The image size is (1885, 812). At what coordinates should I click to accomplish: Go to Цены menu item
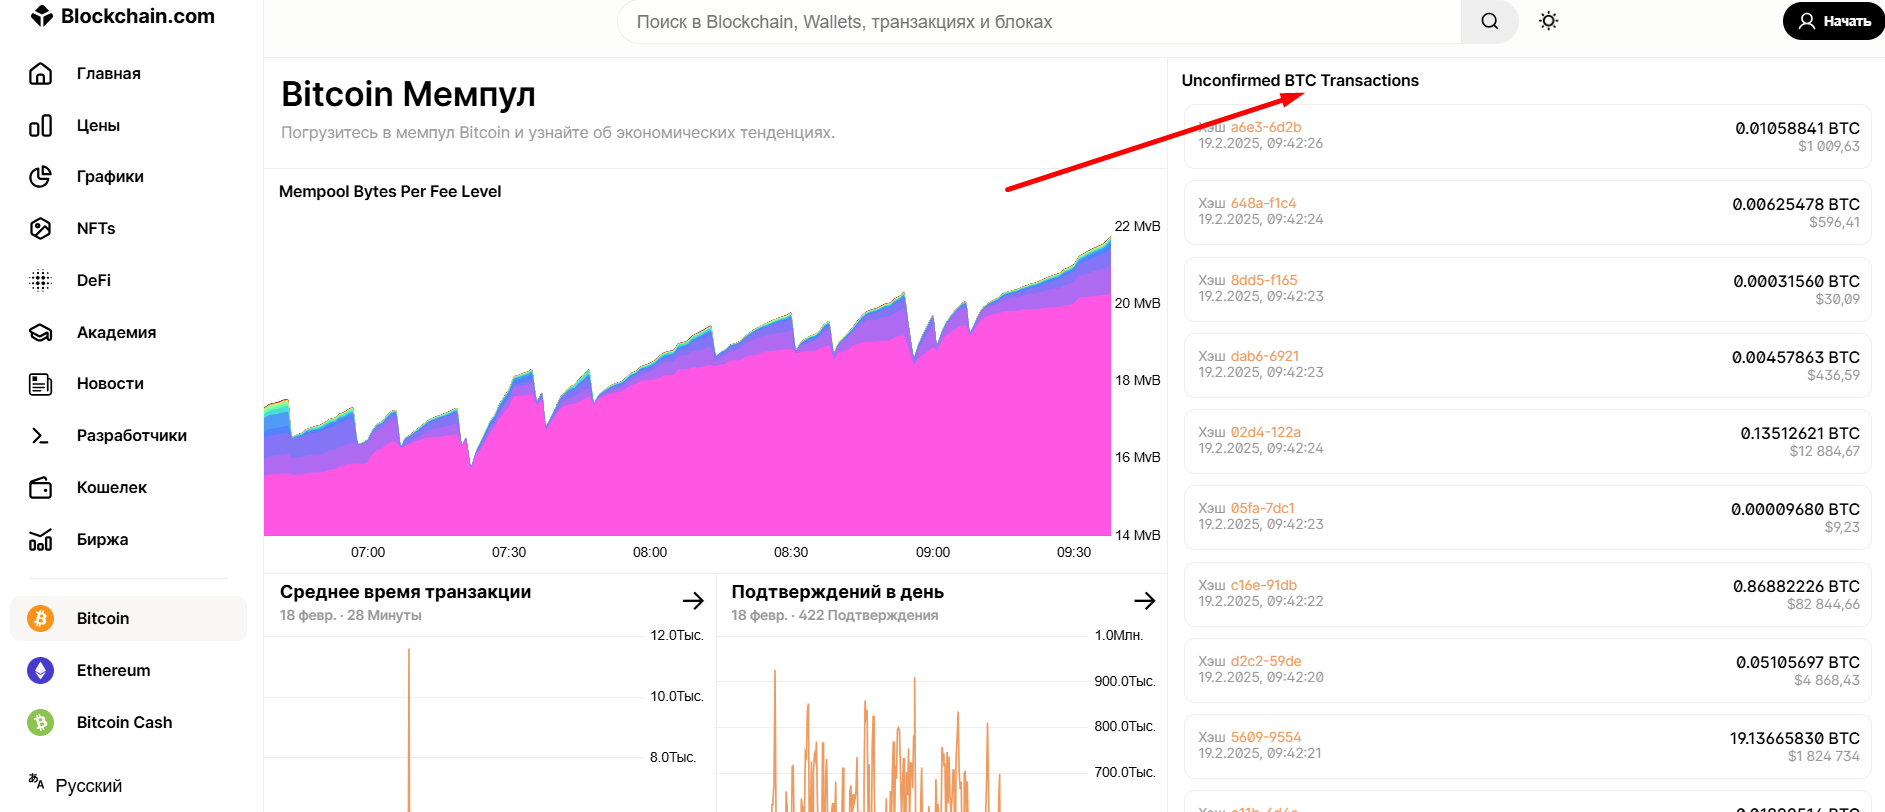coord(98,125)
